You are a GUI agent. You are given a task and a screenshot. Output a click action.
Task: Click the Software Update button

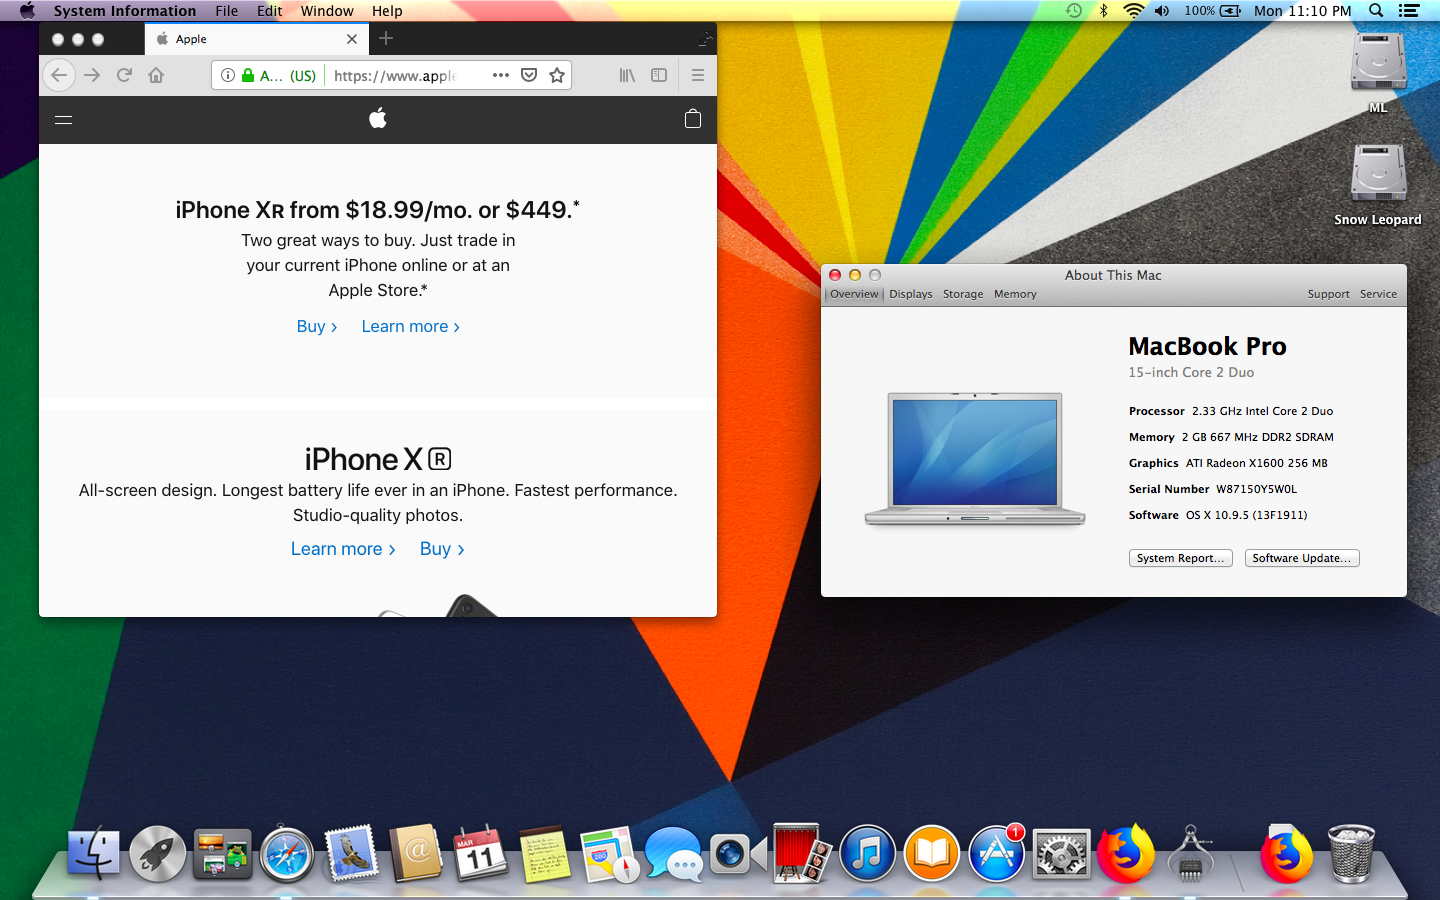click(x=1302, y=558)
